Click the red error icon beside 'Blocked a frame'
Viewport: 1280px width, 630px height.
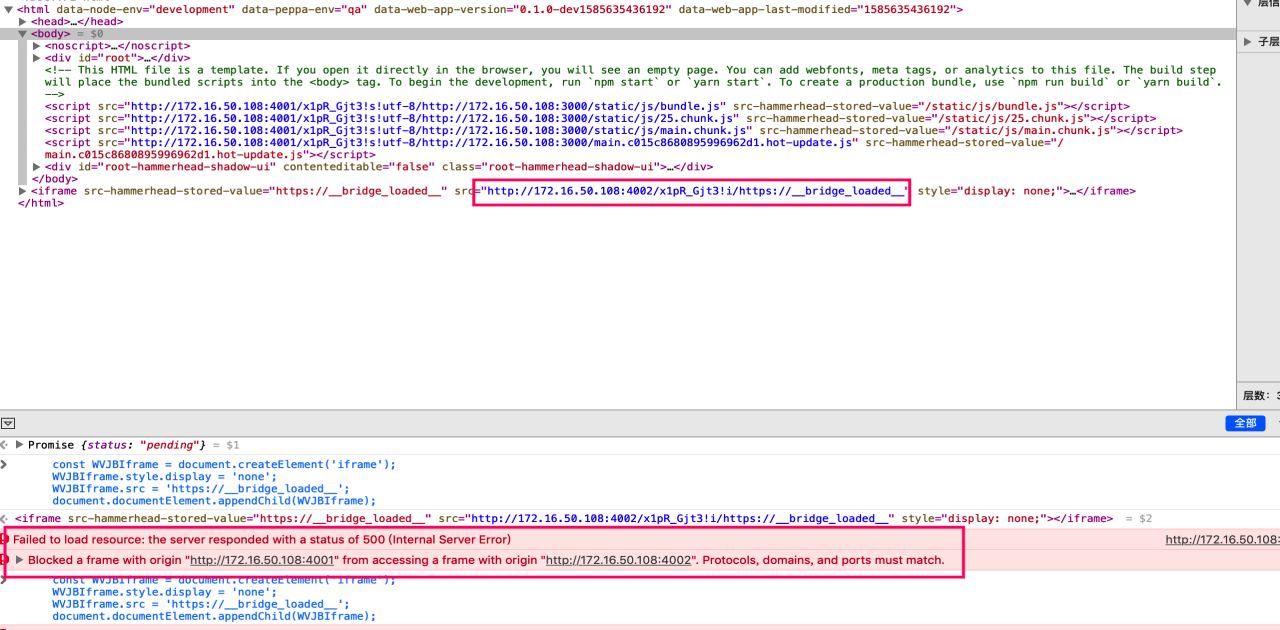click(5, 560)
